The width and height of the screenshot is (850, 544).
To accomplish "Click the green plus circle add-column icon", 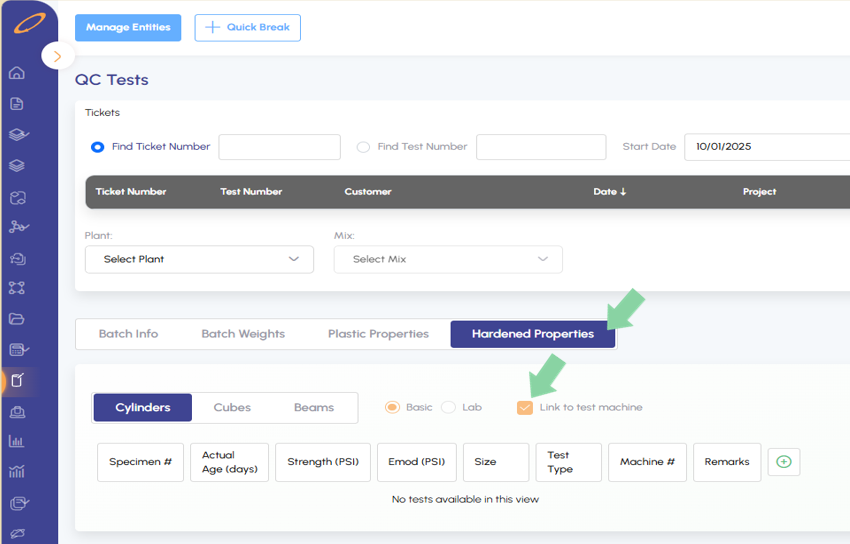I will click(x=784, y=462).
